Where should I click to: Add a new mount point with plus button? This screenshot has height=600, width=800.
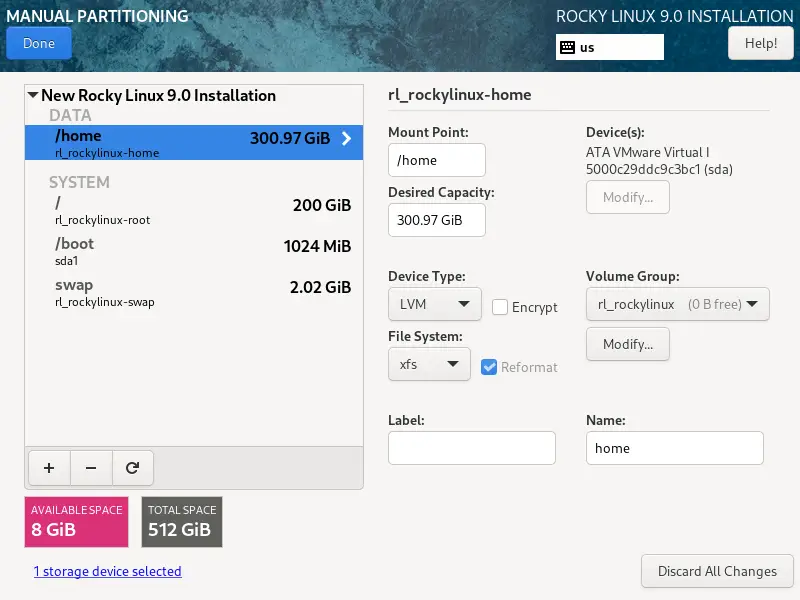tap(49, 468)
